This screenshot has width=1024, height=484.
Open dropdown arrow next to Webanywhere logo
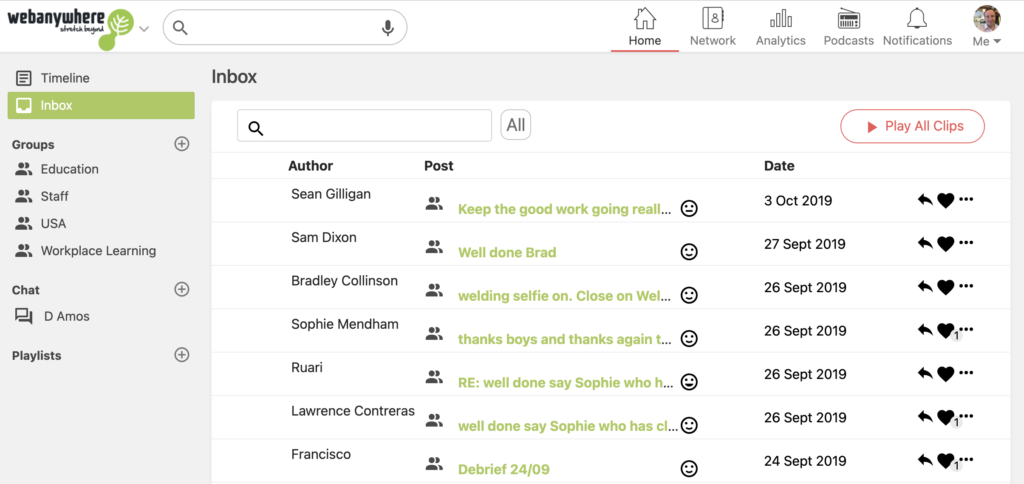coord(144,28)
